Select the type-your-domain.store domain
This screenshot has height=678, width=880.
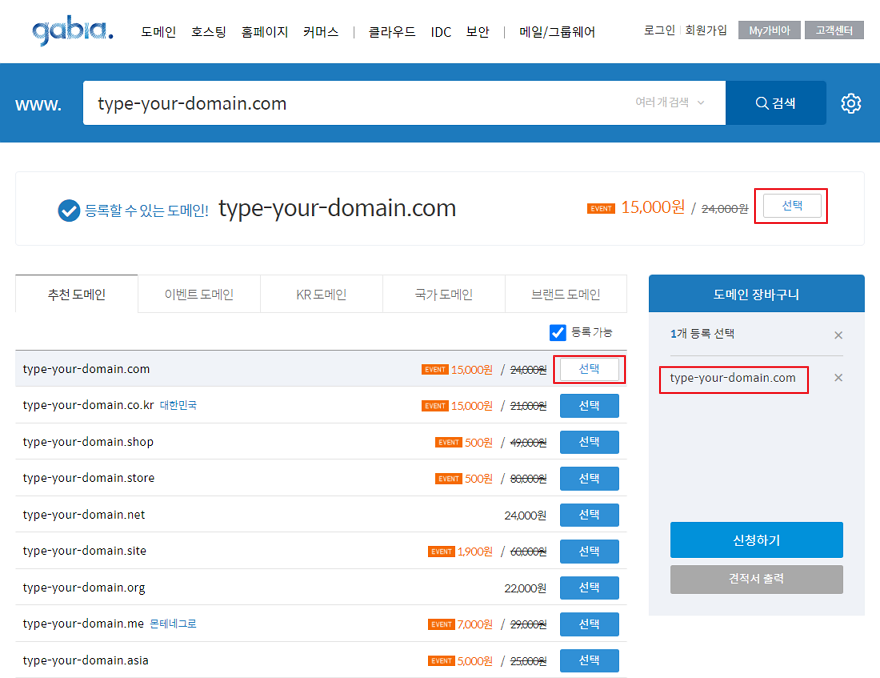[589, 479]
